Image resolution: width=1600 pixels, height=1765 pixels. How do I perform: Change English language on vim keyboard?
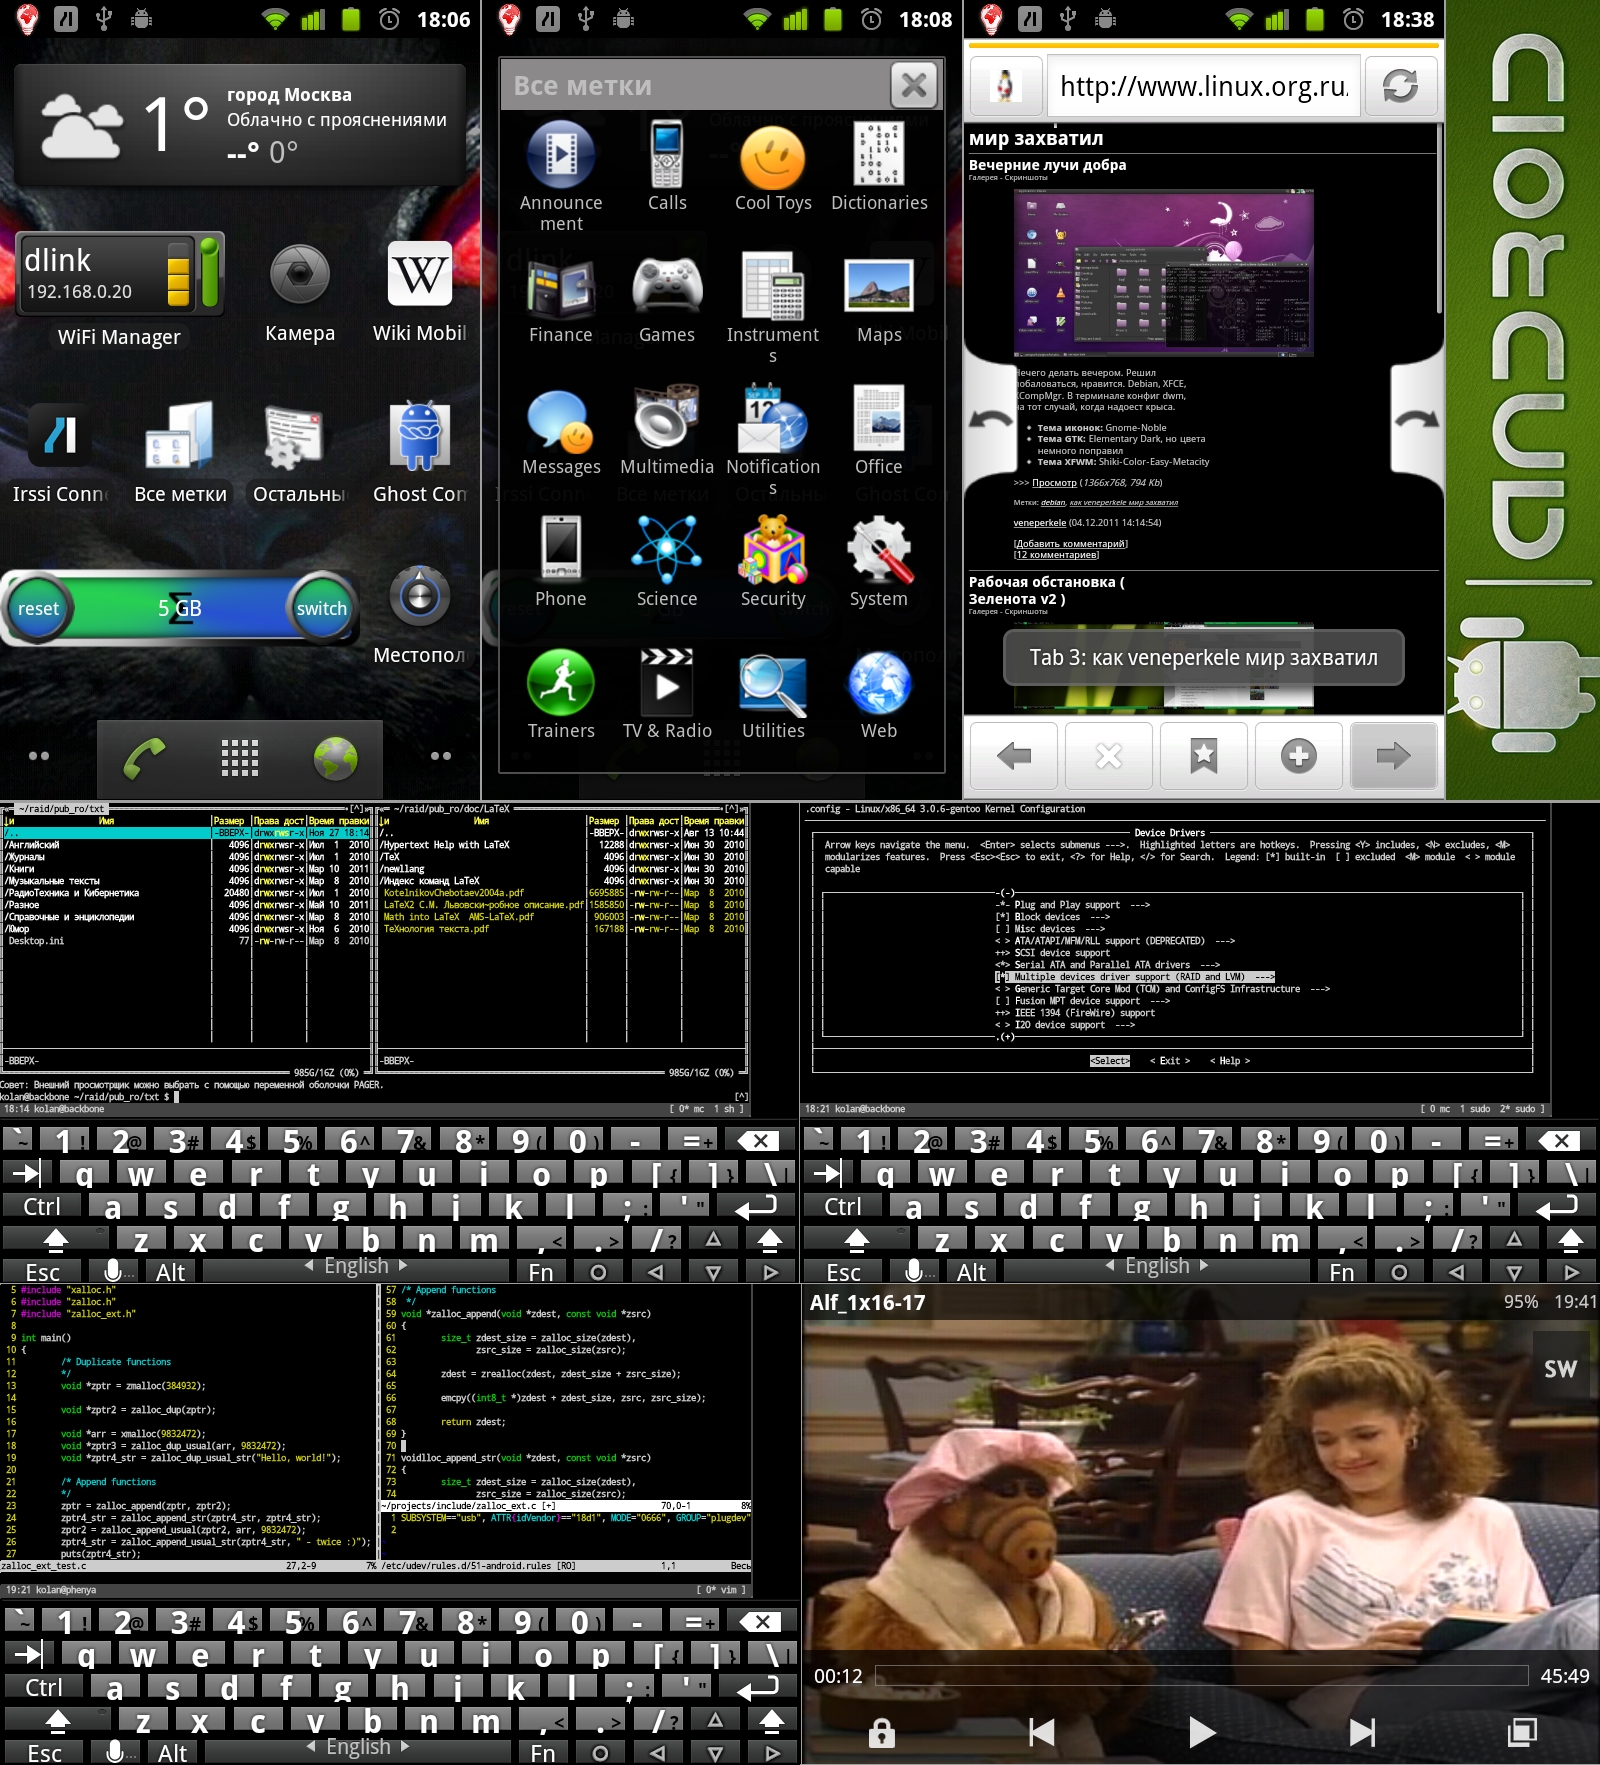[x=358, y=1747]
